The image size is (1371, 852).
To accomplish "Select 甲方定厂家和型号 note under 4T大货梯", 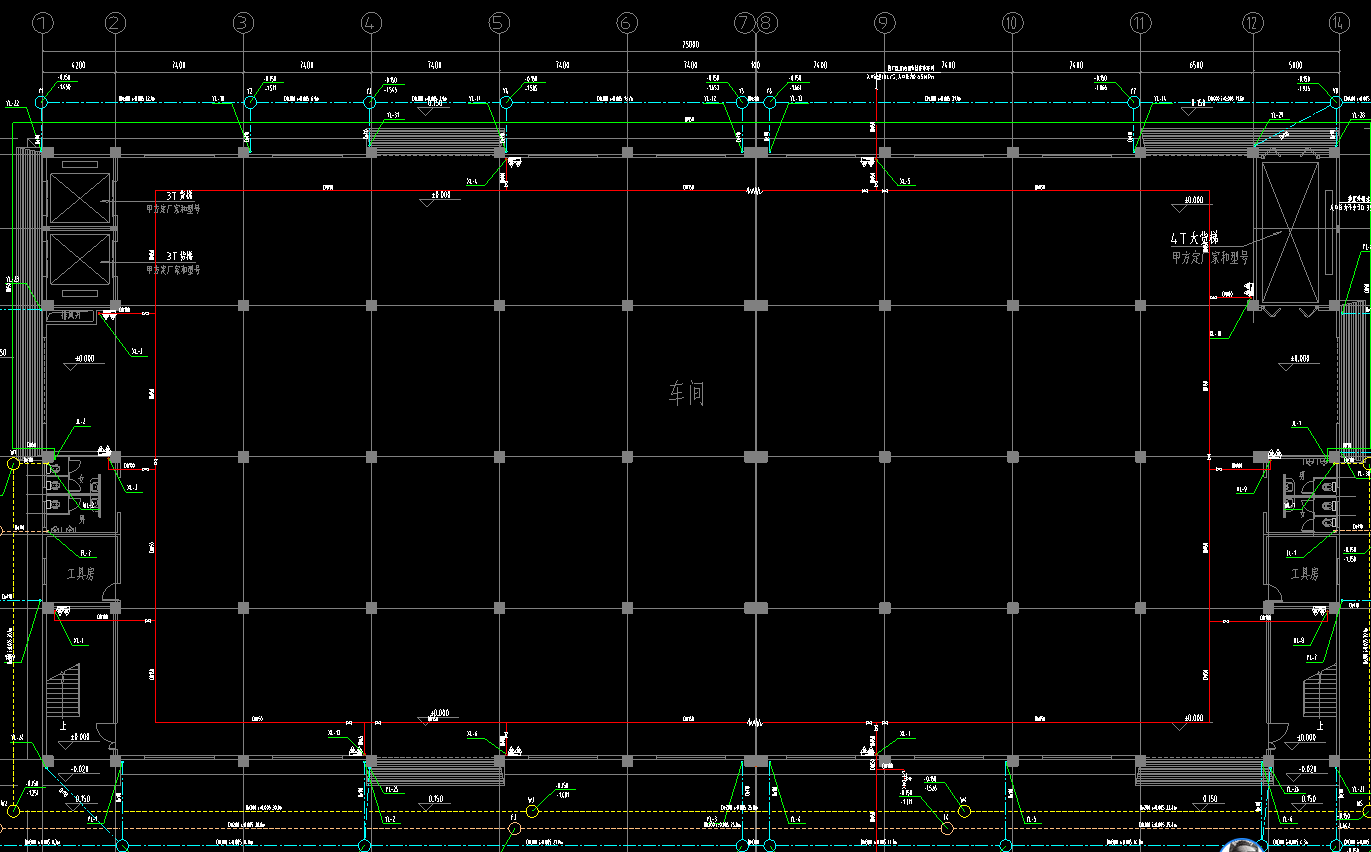I will pos(1210,257).
